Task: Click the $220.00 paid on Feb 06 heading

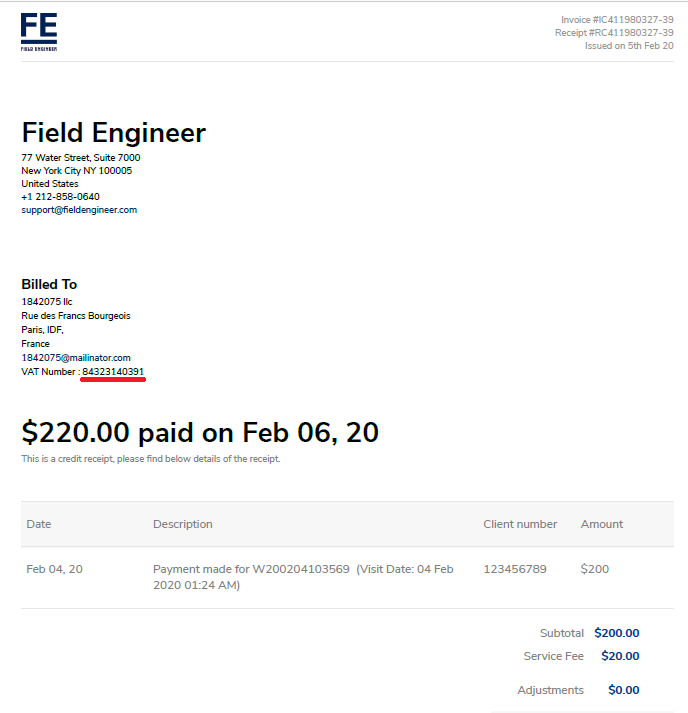Action: 200,432
